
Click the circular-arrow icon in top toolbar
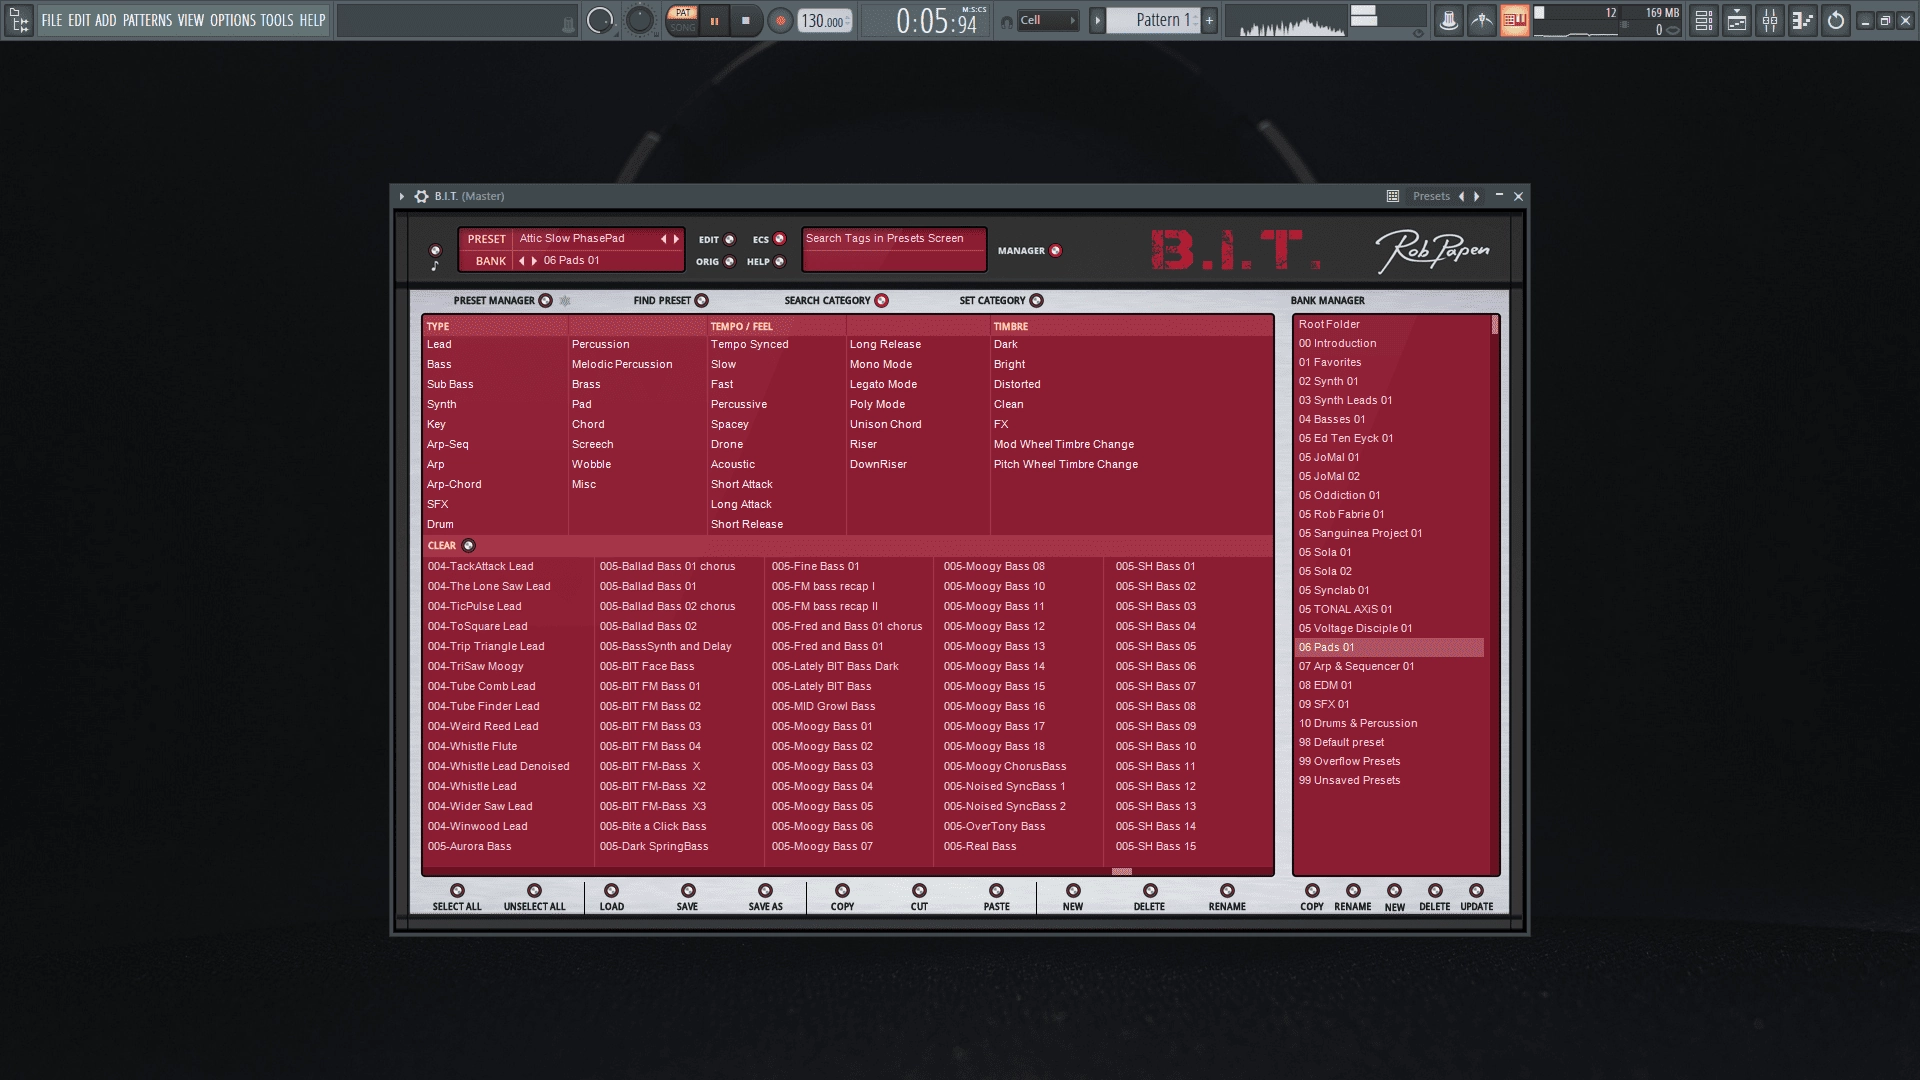click(x=1836, y=20)
